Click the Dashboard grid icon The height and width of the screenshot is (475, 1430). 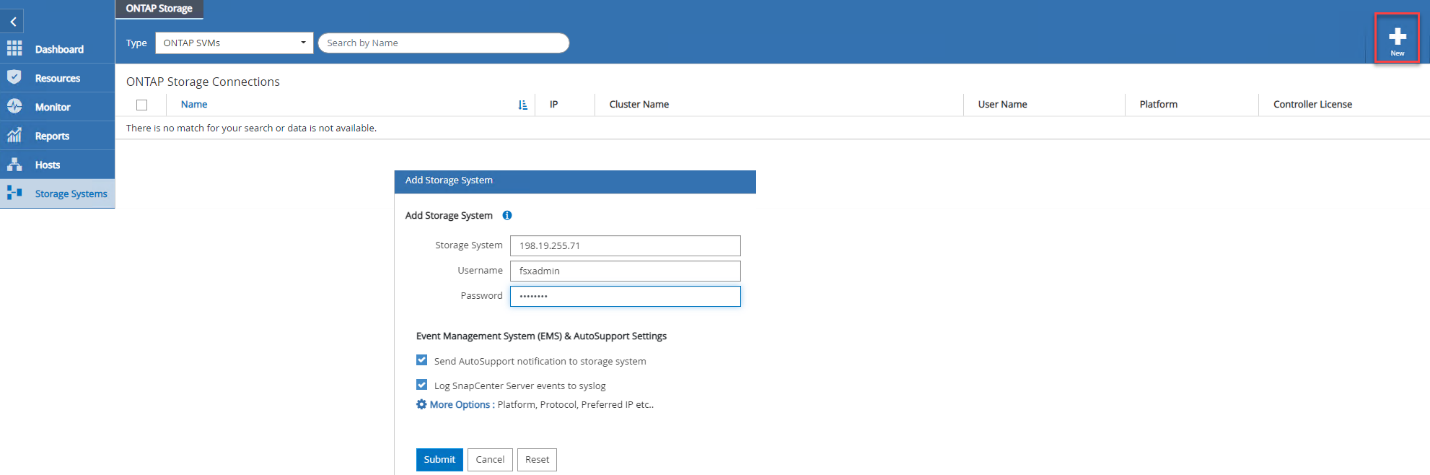(14, 48)
